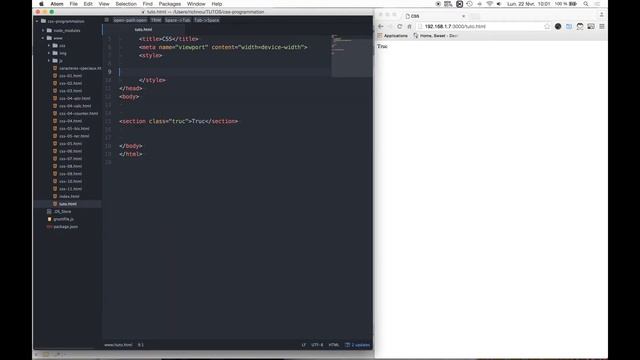Open the Edit menu
Viewport: 640px width, 360px height.
88,4
